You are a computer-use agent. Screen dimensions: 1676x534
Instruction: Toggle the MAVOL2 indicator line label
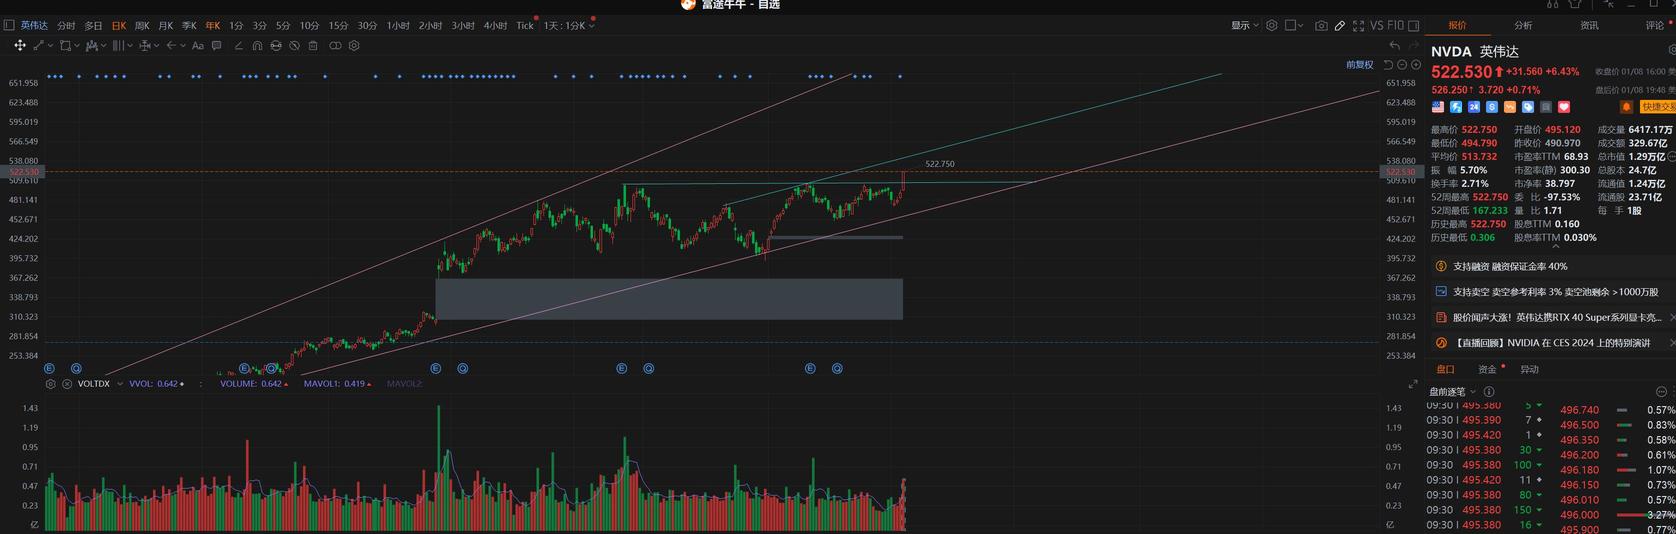(x=404, y=384)
